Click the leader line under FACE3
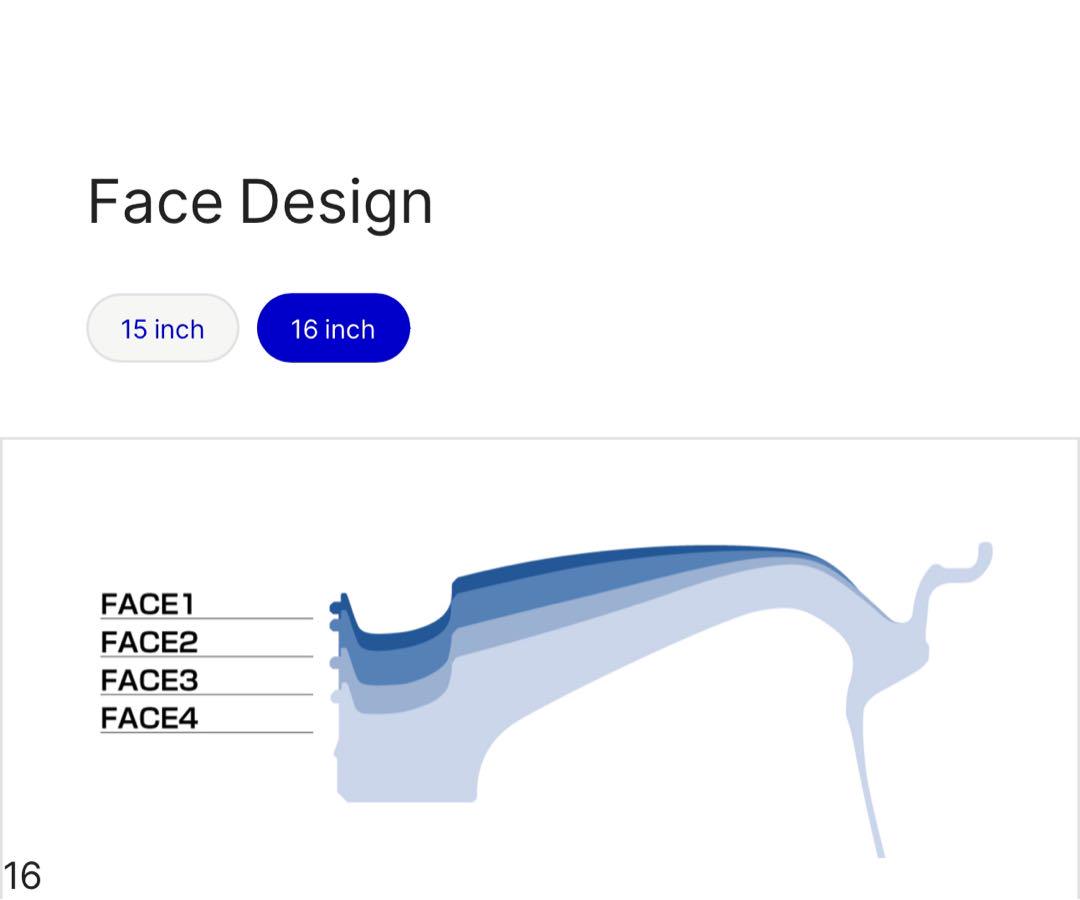The width and height of the screenshot is (1080, 900). (207, 694)
